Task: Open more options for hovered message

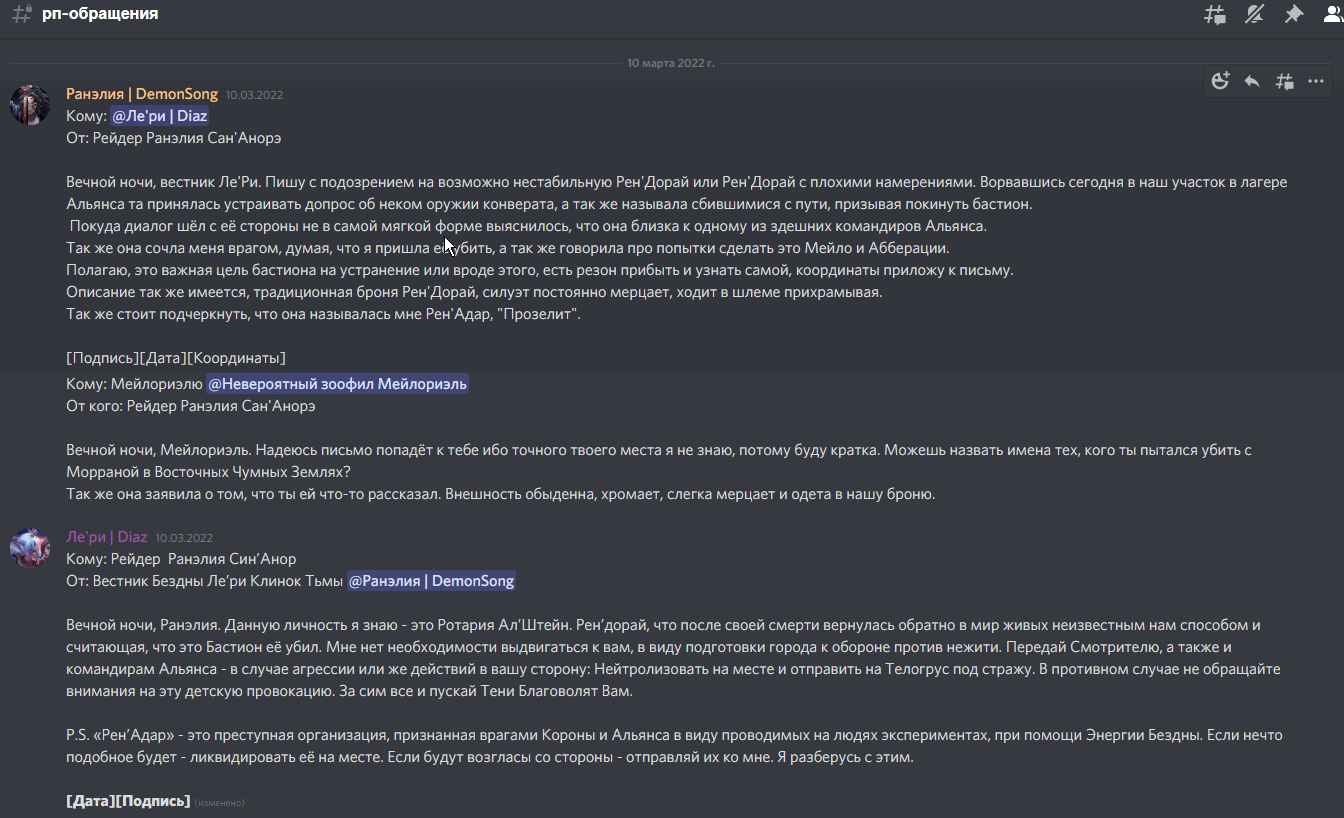Action: coord(1316,82)
